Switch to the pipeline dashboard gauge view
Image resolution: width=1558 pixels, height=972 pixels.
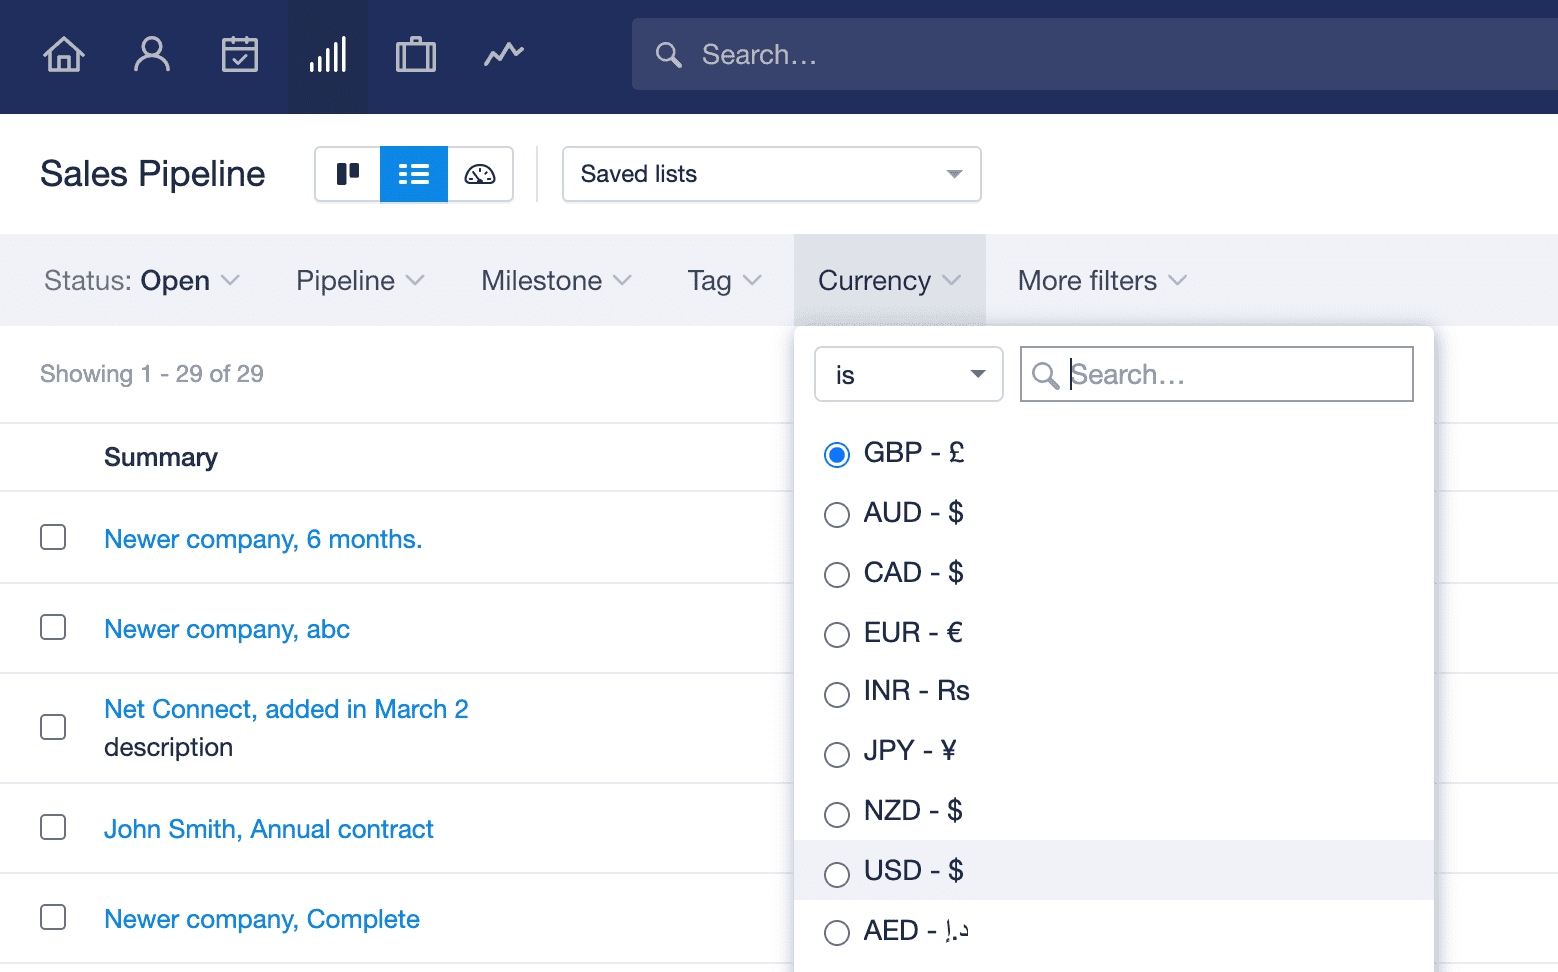[x=480, y=174]
